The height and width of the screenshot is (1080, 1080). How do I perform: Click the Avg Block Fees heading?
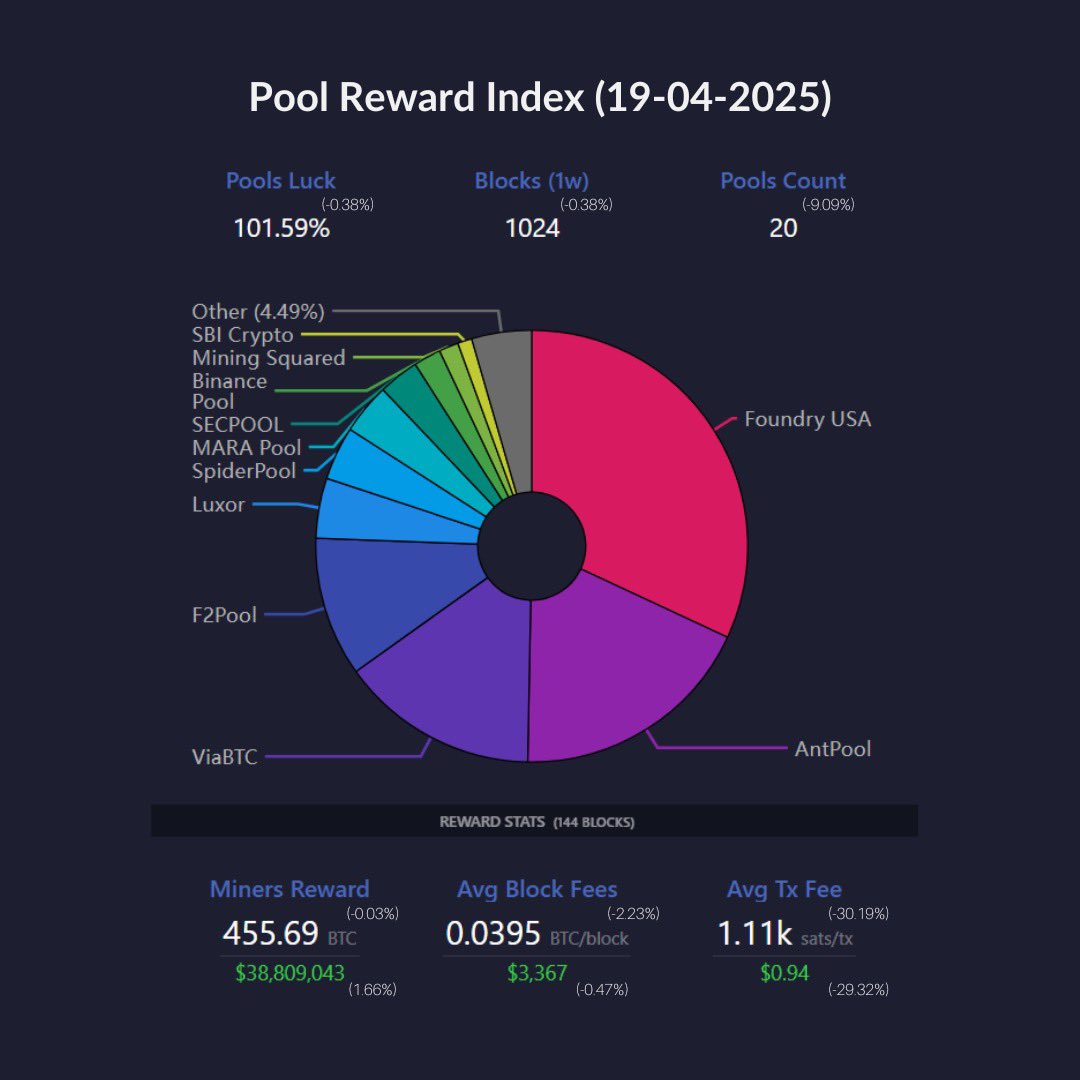coord(537,889)
